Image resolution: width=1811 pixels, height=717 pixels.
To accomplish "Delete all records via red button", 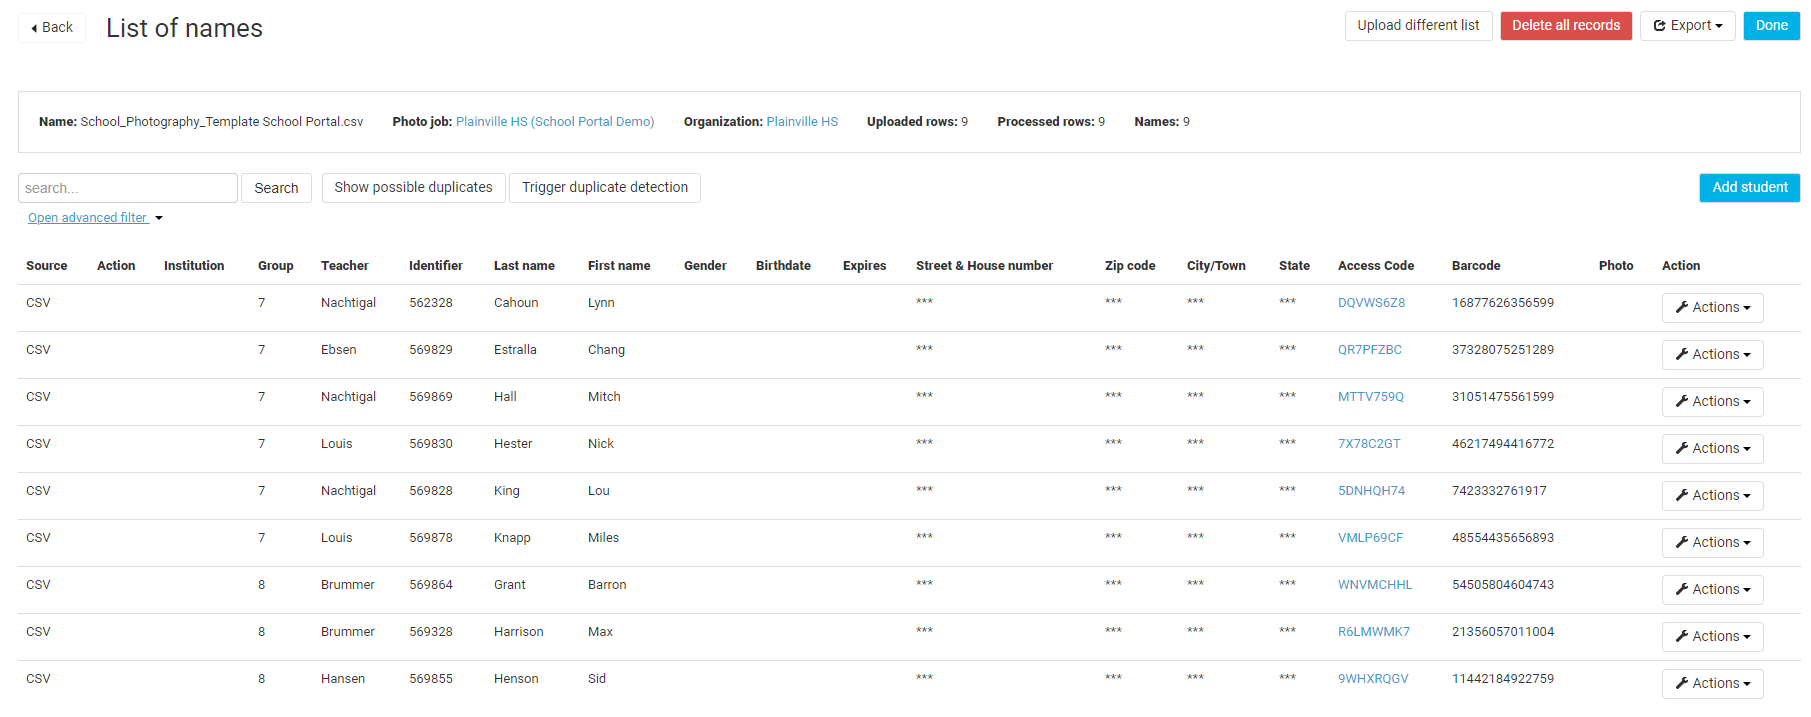I will tap(1566, 26).
